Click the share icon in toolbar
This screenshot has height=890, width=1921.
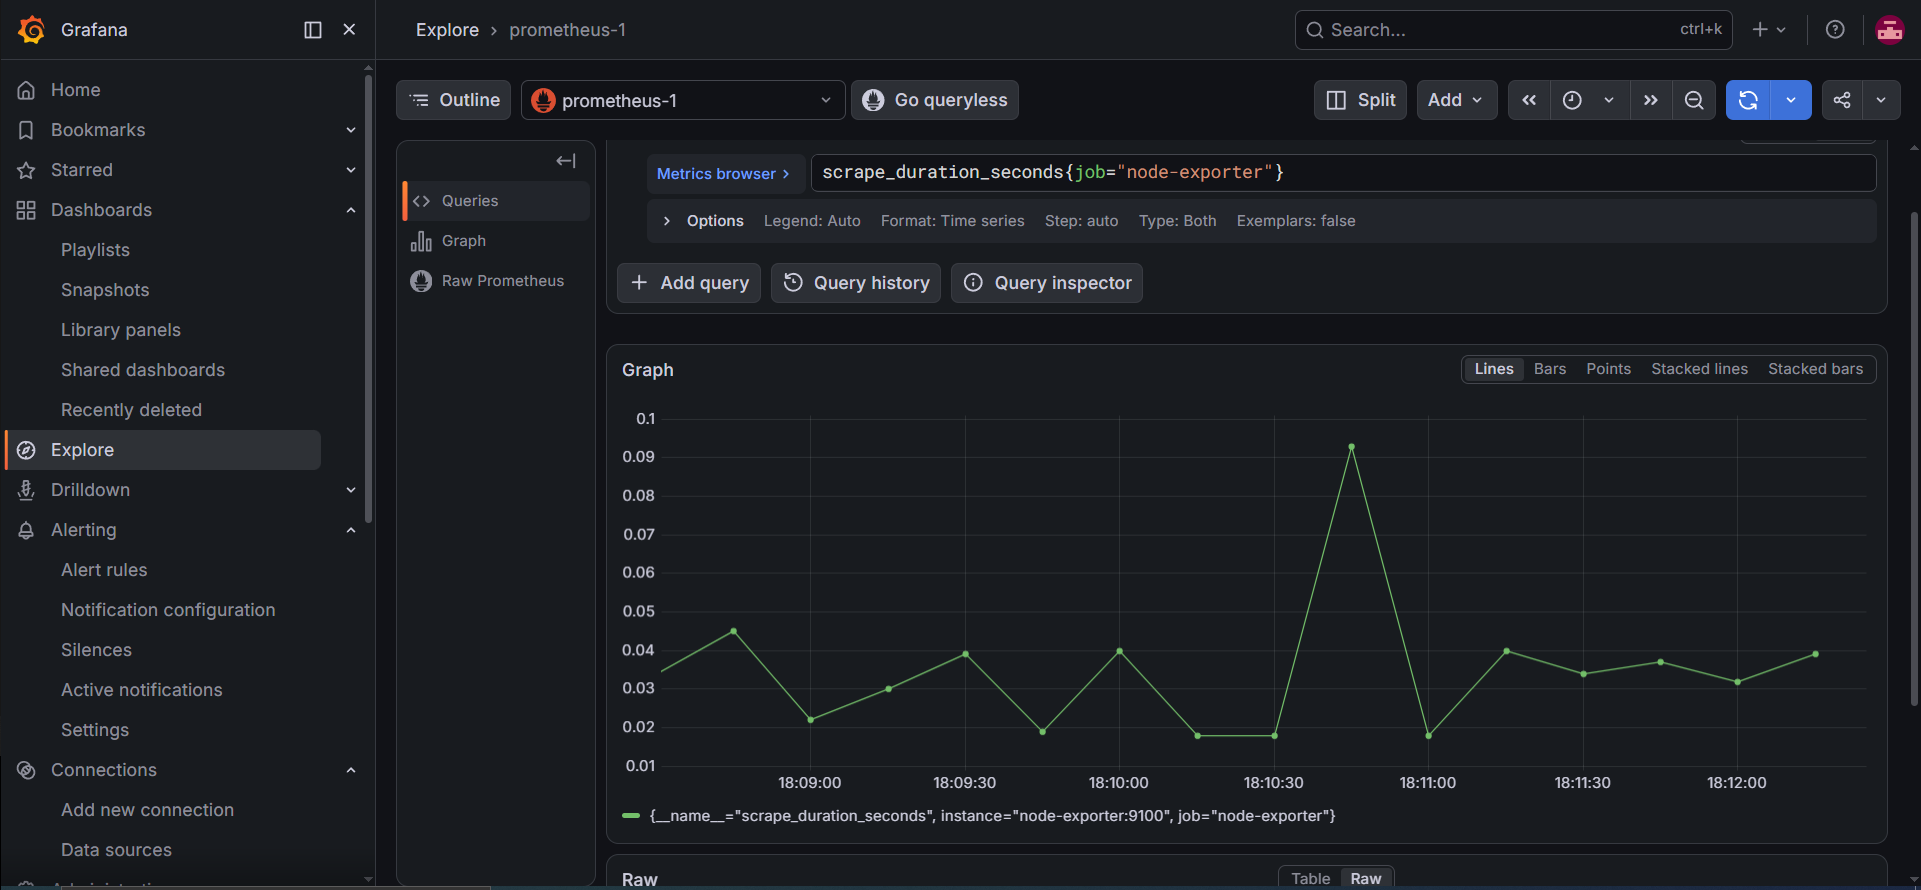coord(1842,100)
